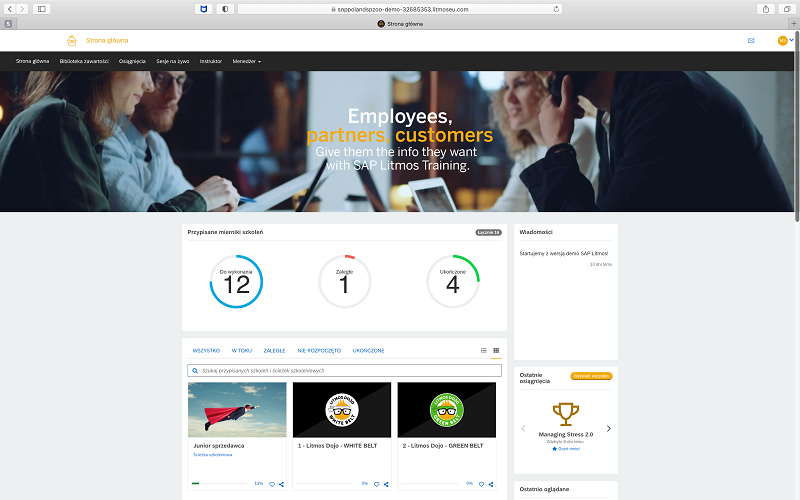Screen dimensions: 800x500
Task: Click the Zaległe 1 circle
Action: [344, 282]
